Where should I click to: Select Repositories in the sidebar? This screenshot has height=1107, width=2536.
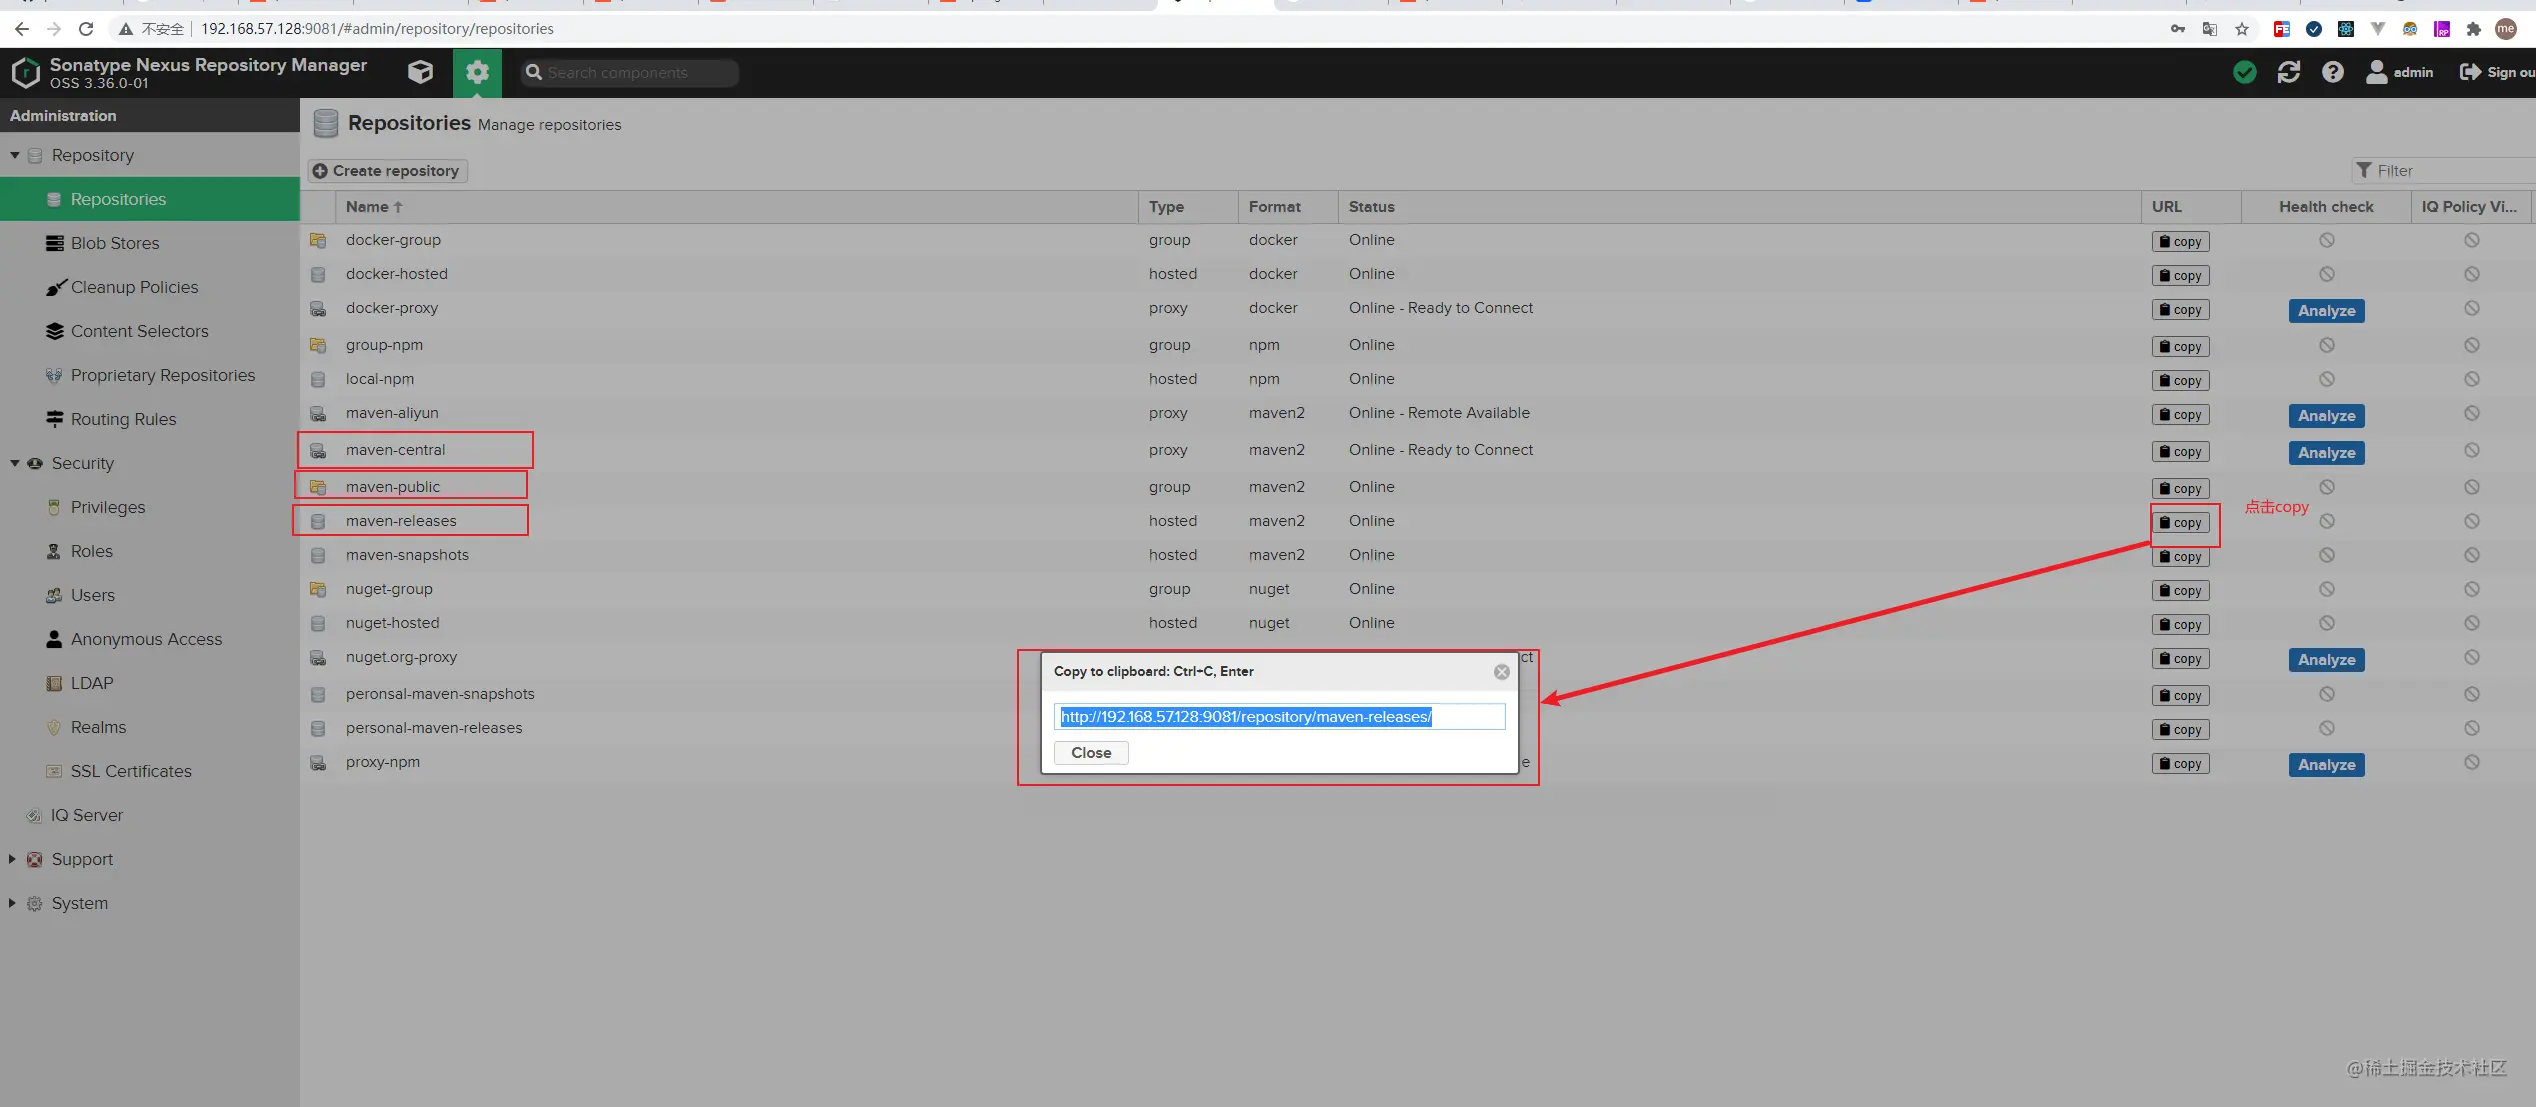click(150, 199)
